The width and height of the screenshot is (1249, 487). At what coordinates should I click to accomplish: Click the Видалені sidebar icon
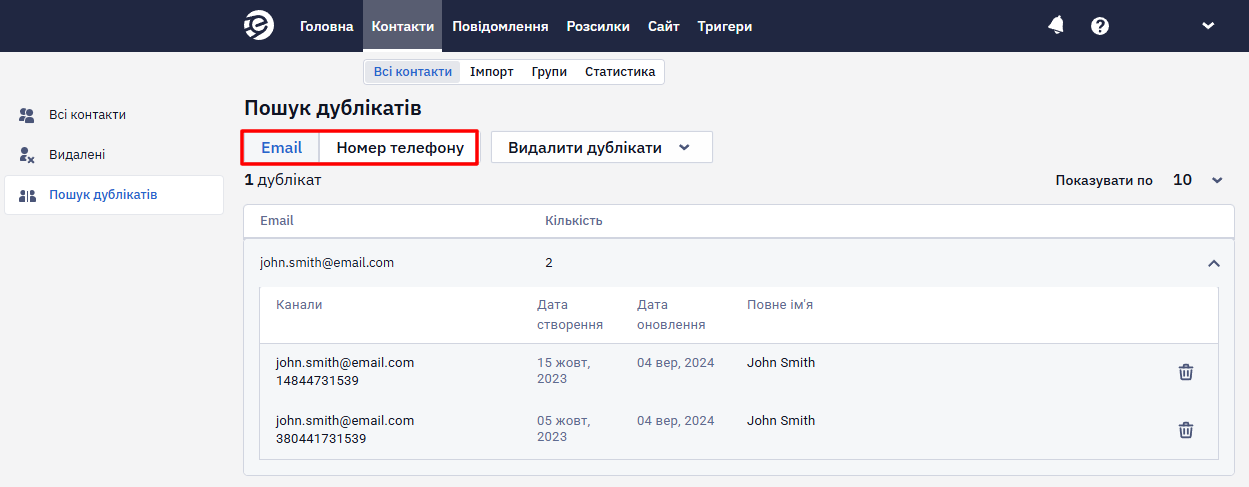[27, 155]
